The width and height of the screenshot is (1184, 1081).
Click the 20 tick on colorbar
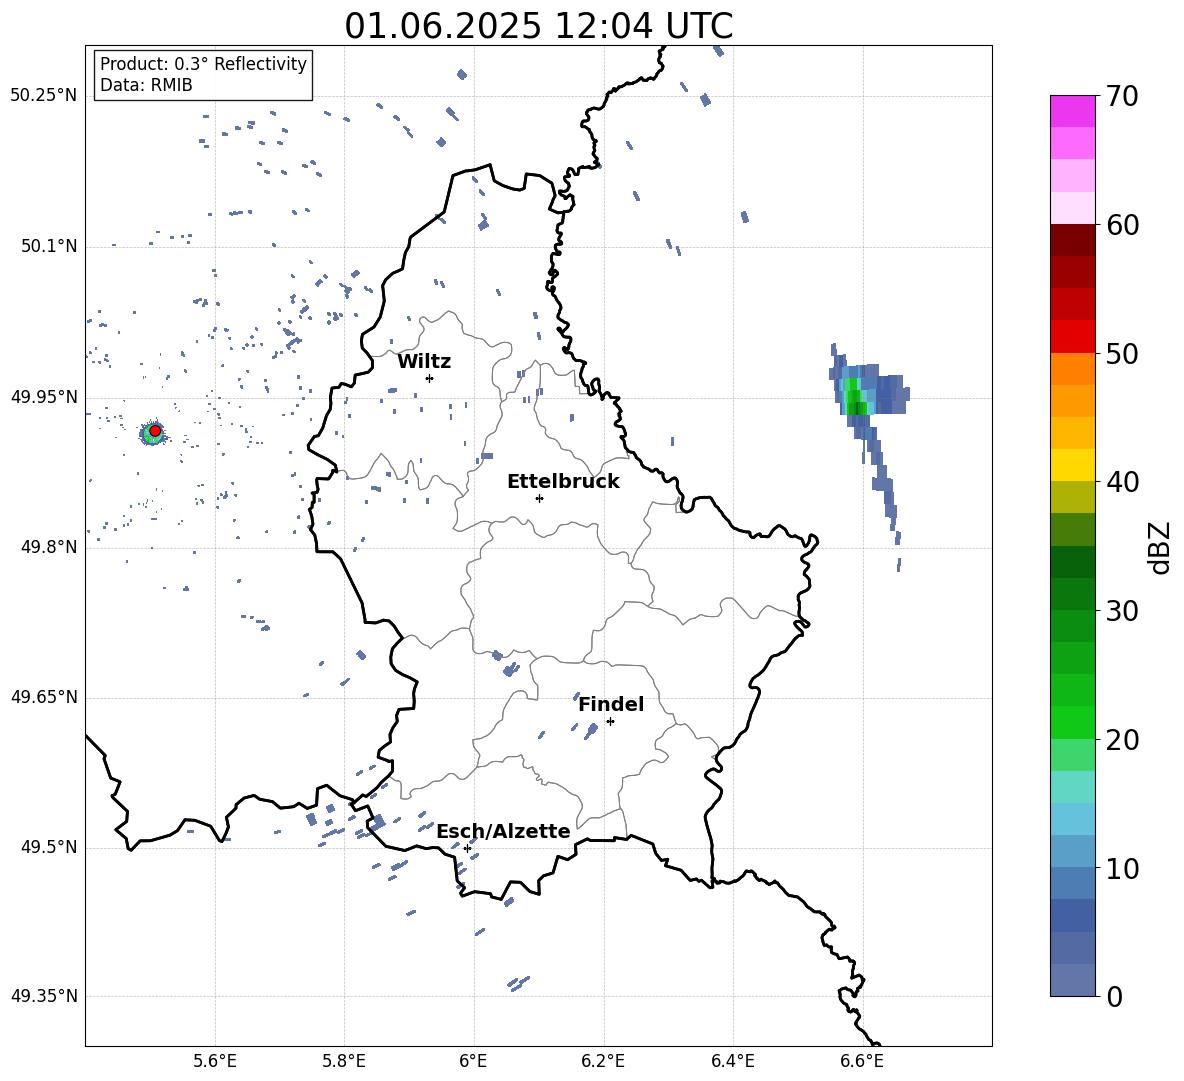click(1122, 739)
